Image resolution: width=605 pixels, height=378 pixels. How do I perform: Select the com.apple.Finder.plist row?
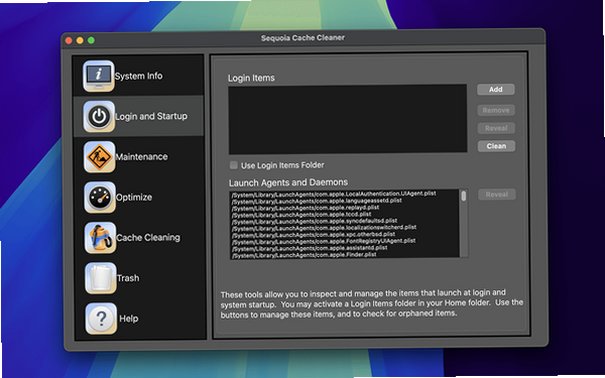pyautogui.click(x=344, y=255)
